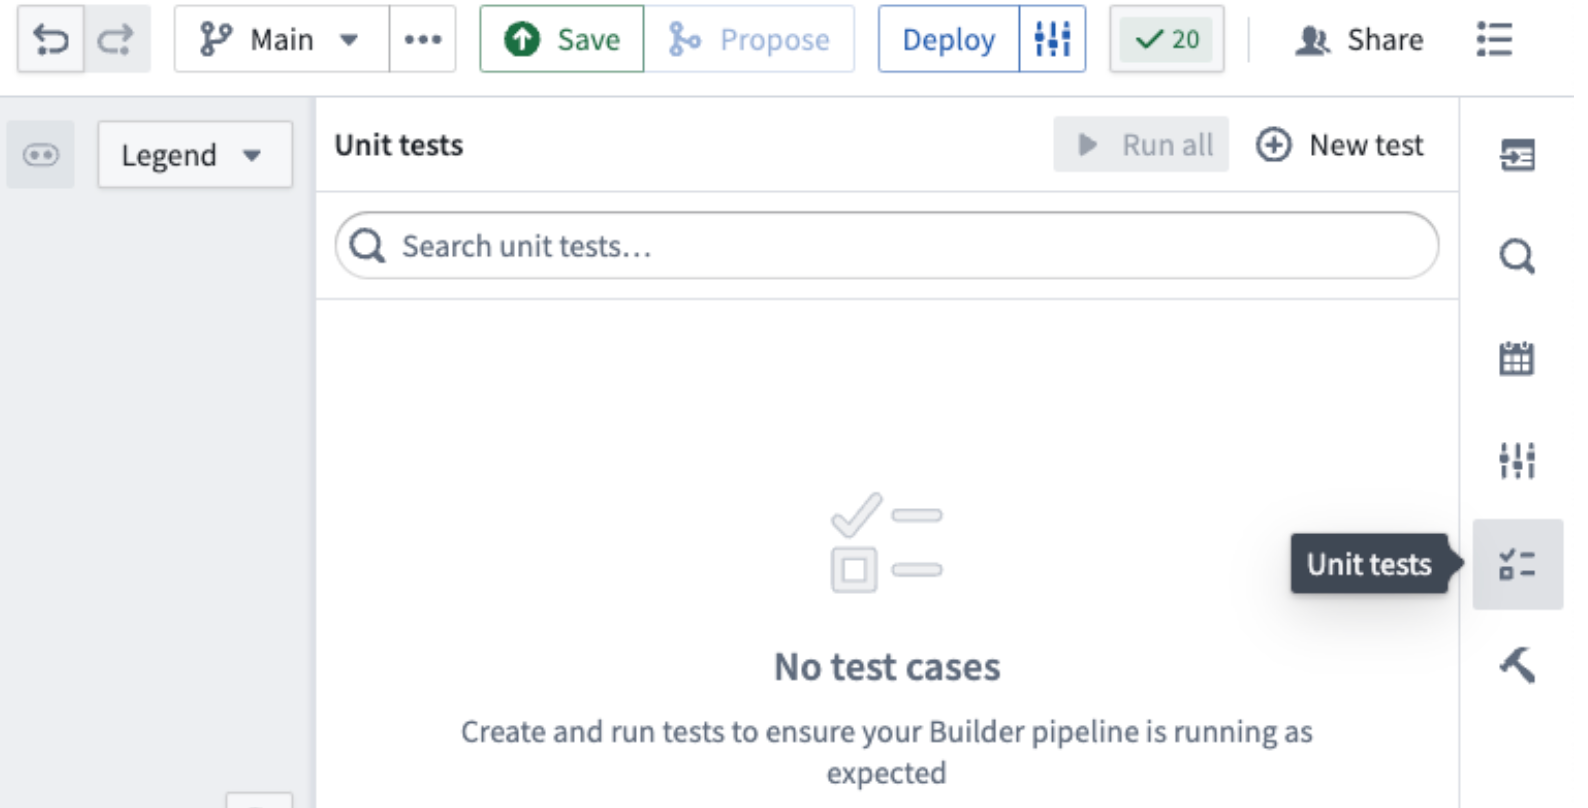Viewport: 1588px width, 808px height.
Task: Share the pipeline
Action: (1360, 39)
